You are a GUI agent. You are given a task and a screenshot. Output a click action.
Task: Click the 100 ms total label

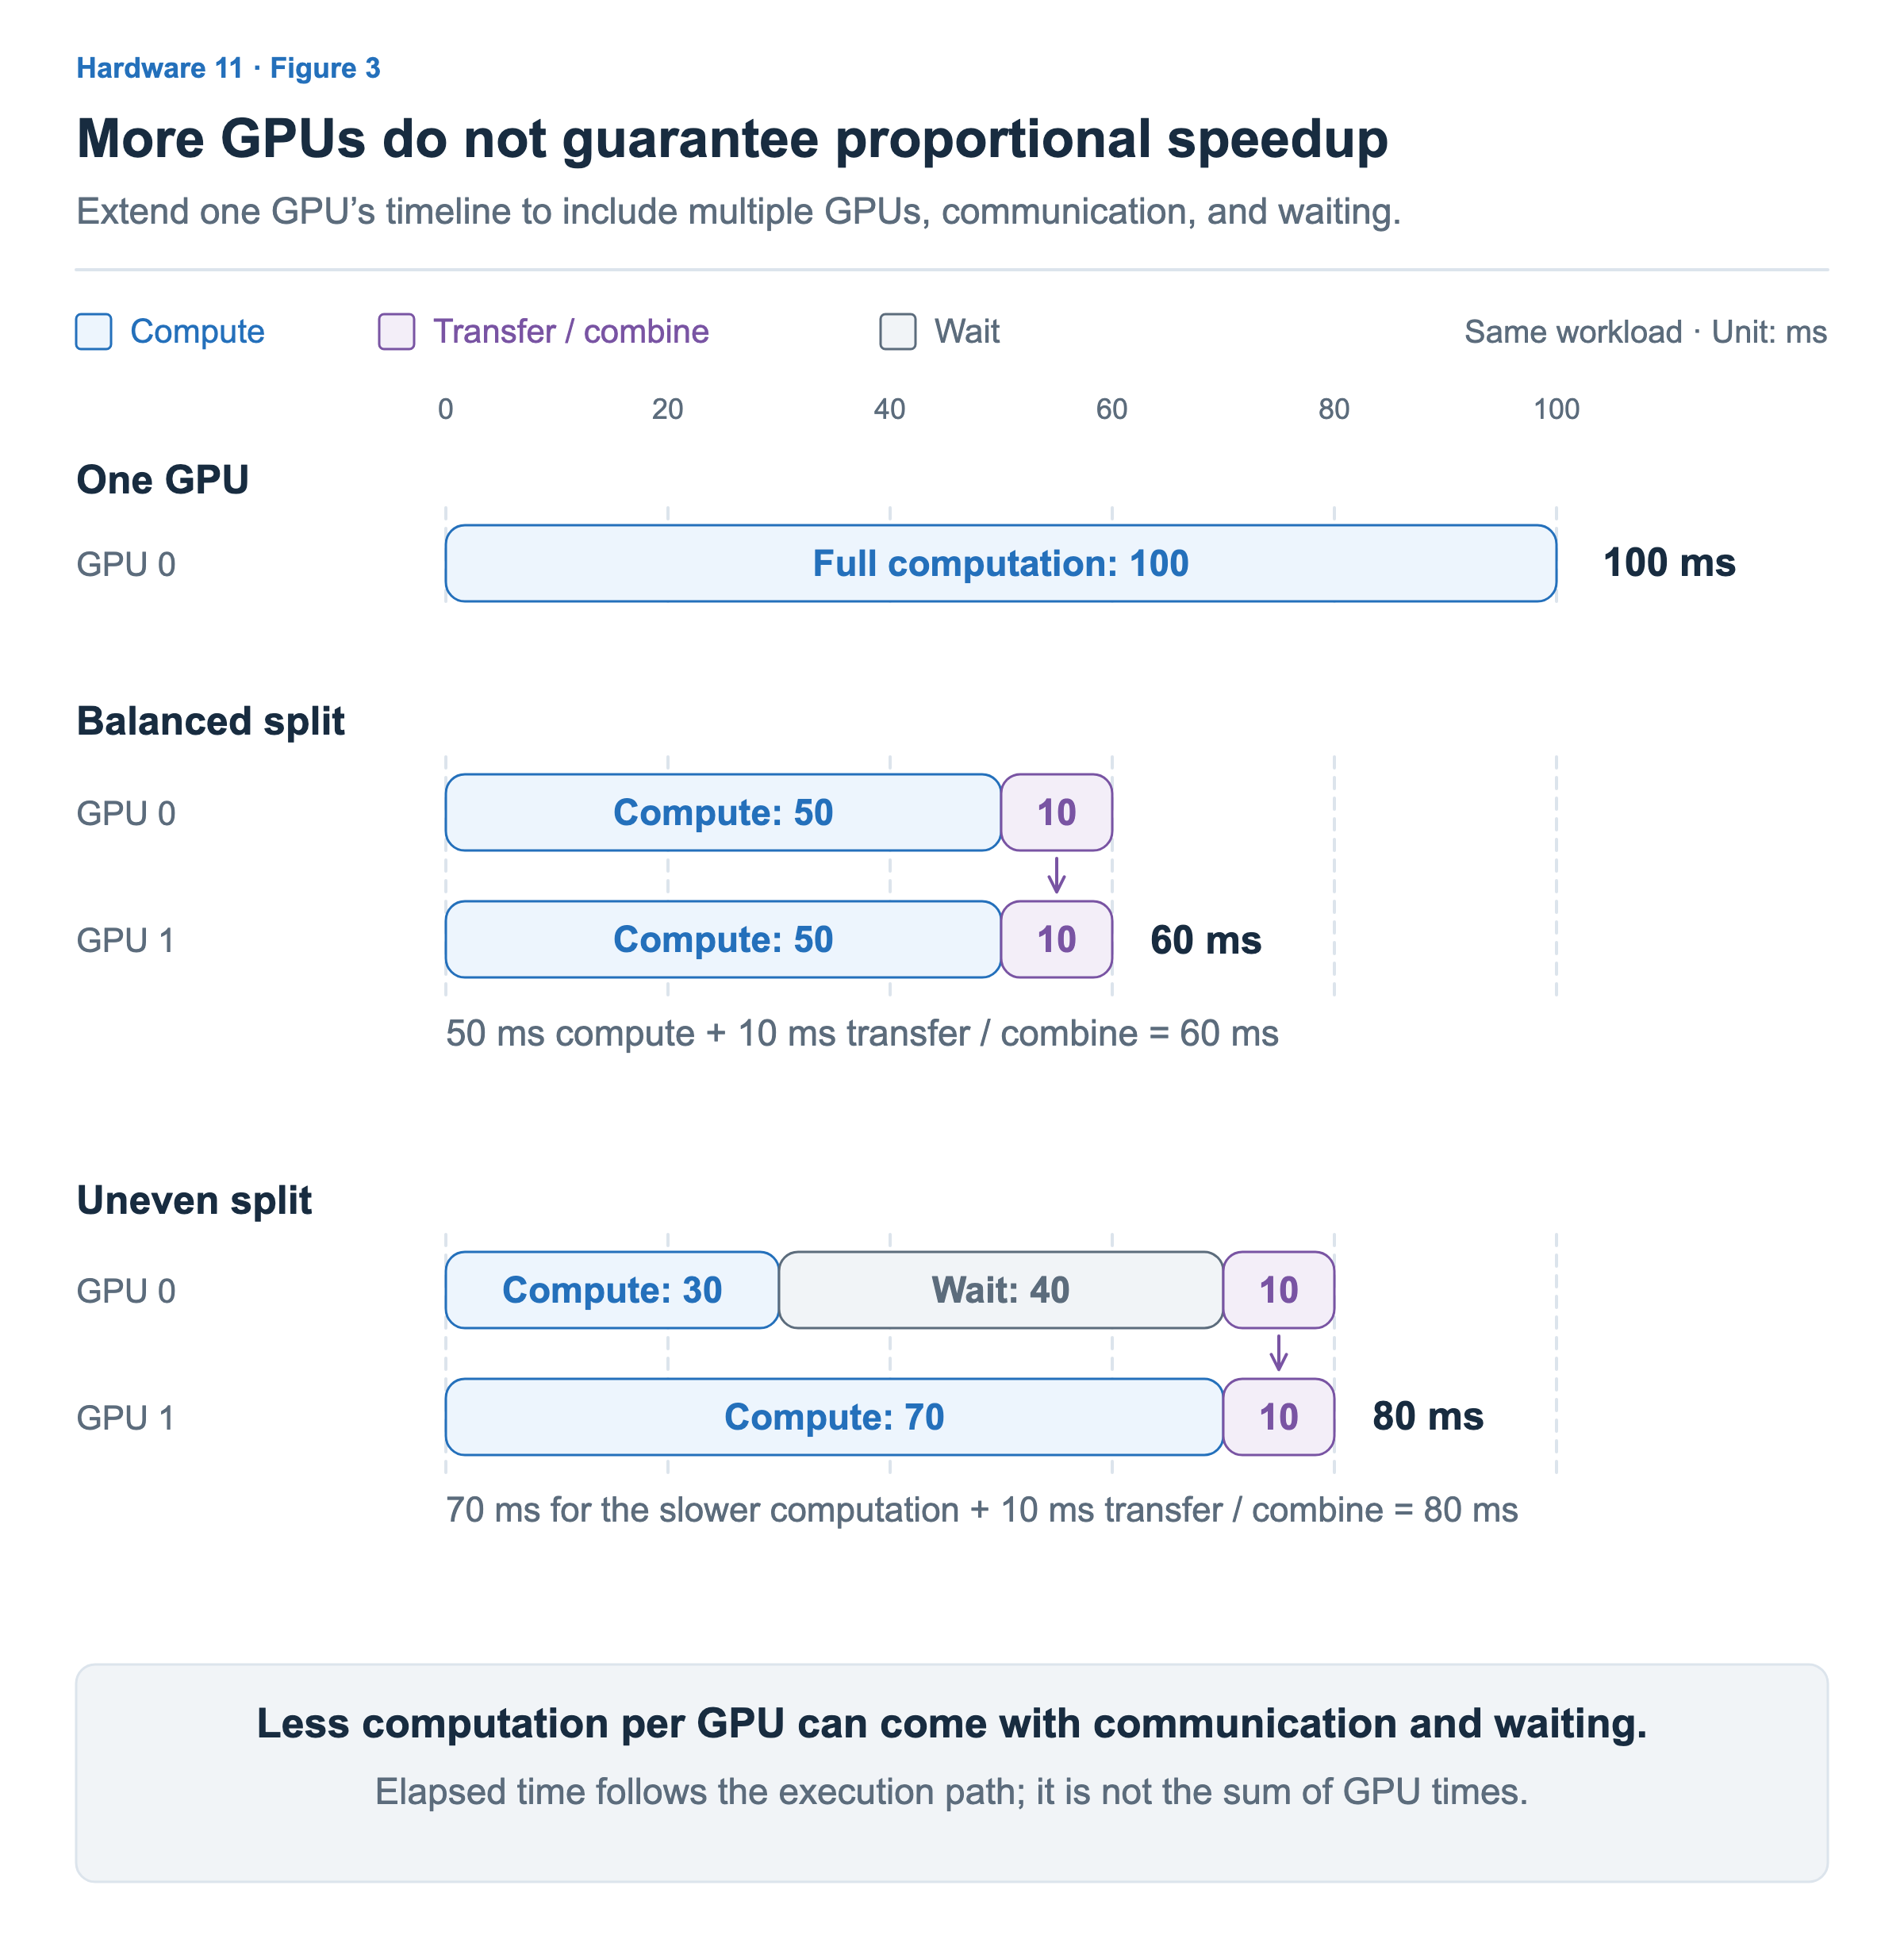click(x=1669, y=563)
